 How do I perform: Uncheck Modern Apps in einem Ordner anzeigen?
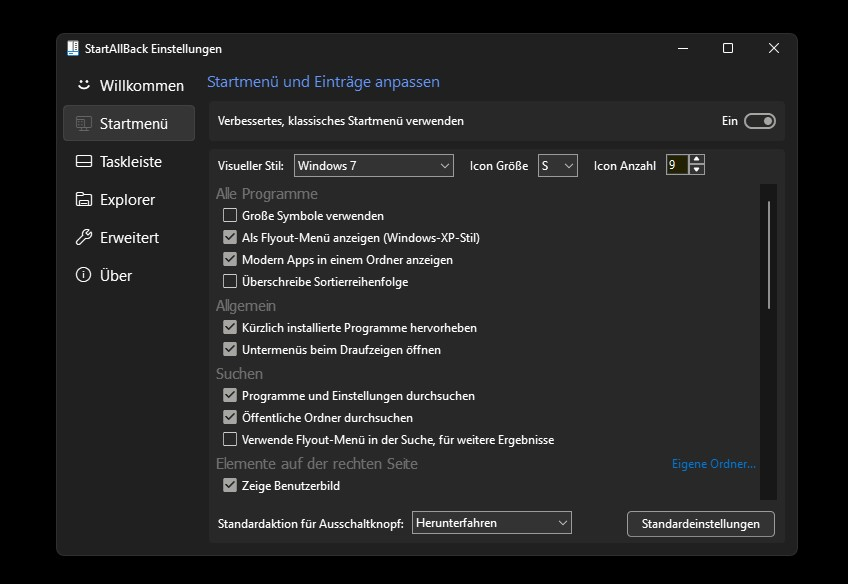[230, 260]
